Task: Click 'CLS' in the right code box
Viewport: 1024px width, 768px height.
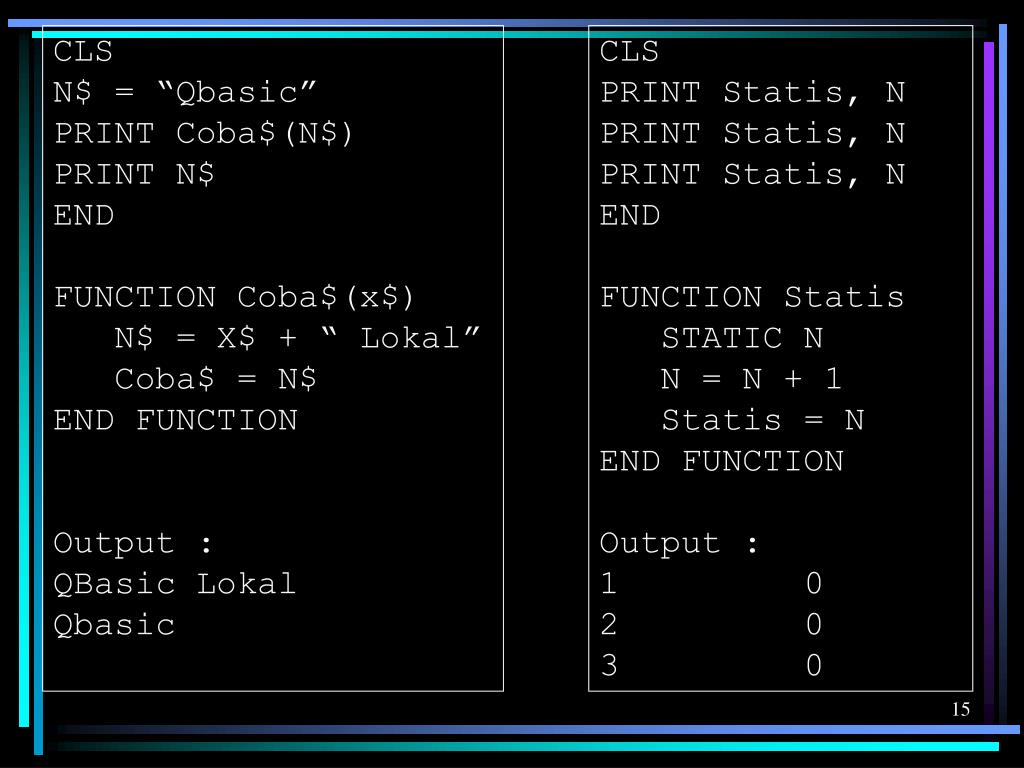Action: pyautogui.click(x=629, y=52)
